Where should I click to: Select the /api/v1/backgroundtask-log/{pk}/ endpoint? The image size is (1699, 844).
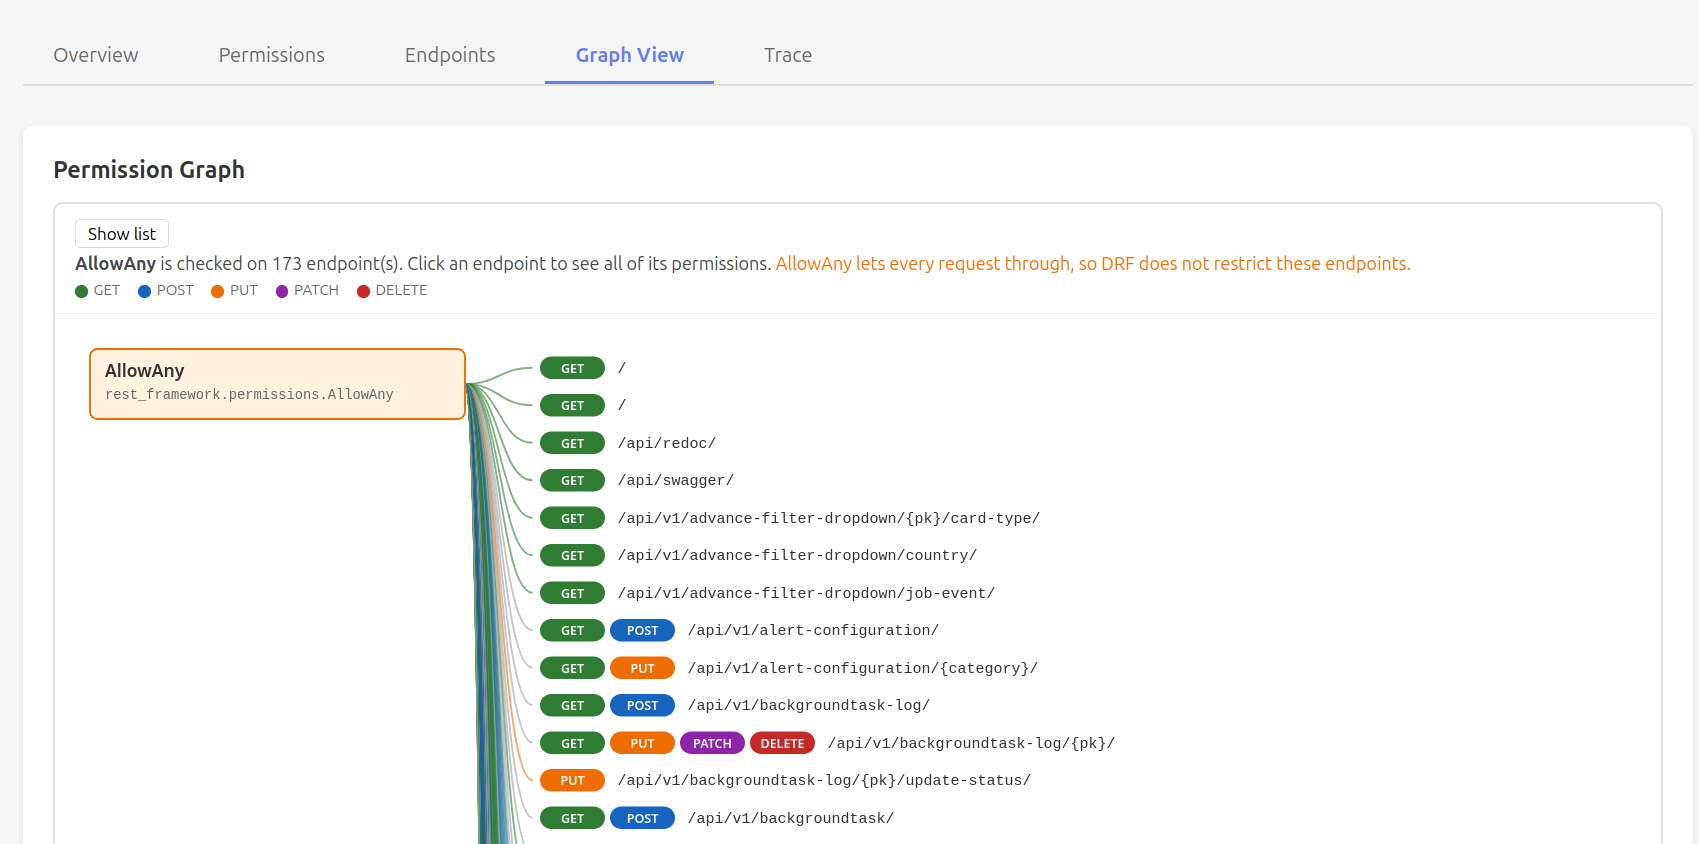[x=971, y=743]
